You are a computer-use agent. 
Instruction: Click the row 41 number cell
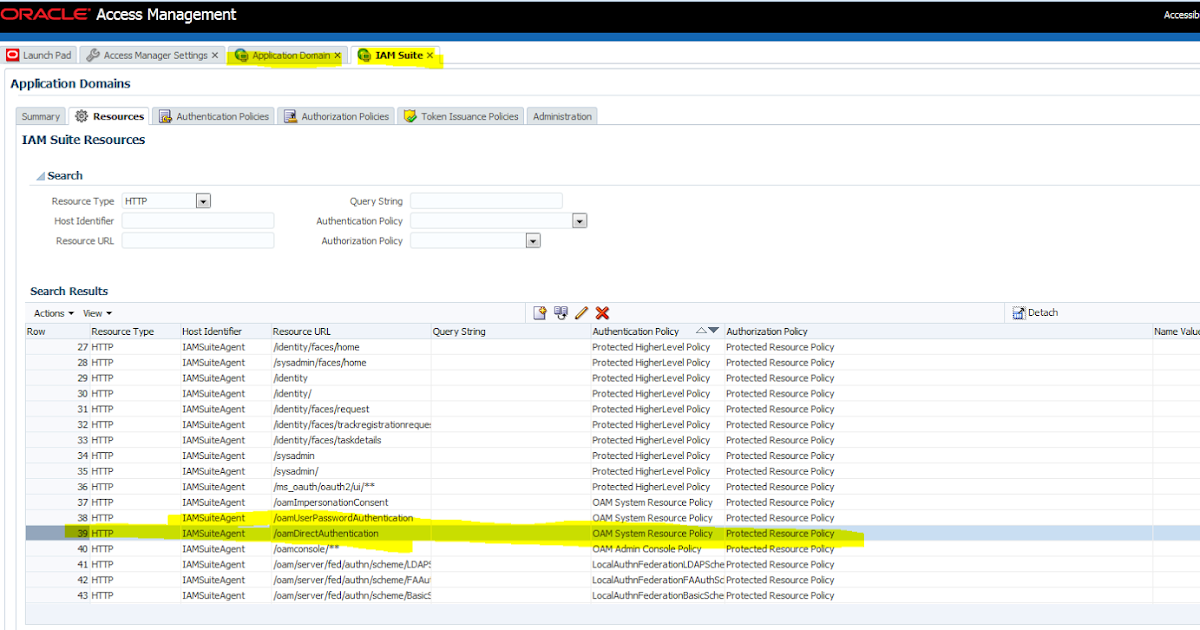click(x=58, y=565)
